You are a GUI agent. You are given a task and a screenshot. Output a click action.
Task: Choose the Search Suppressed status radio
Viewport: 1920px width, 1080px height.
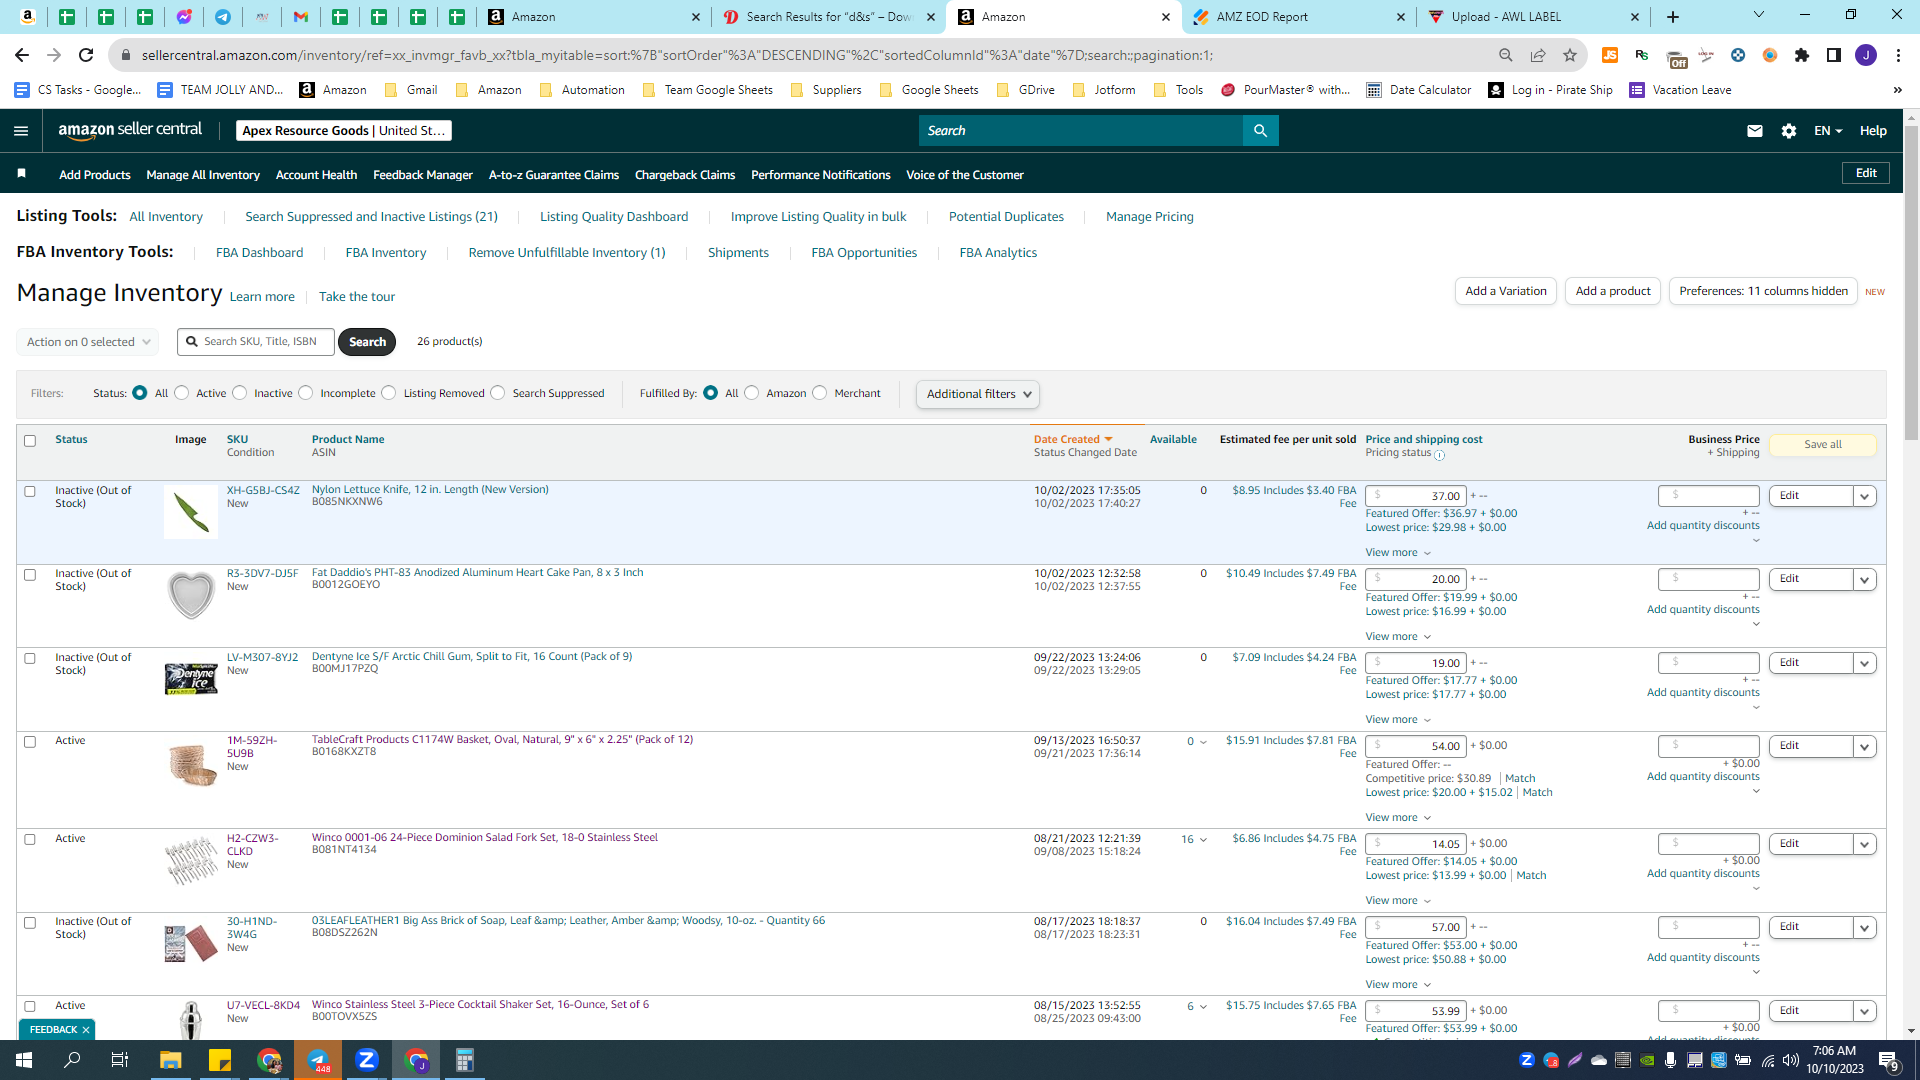pos(498,393)
